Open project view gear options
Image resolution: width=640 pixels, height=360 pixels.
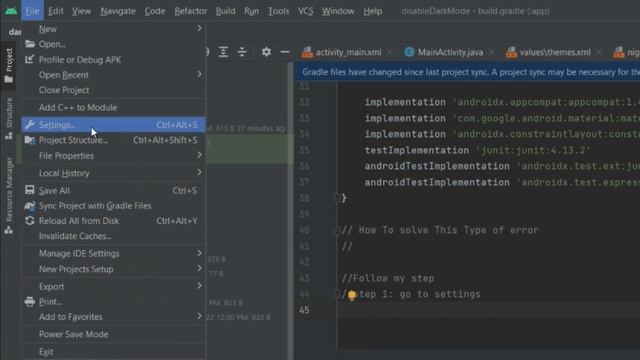coord(266,52)
